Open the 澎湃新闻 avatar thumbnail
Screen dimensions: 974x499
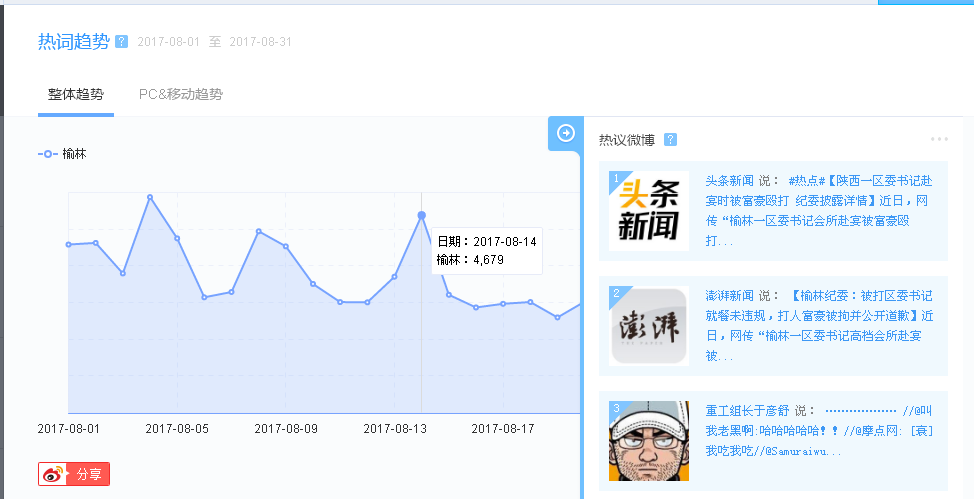(649, 326)
